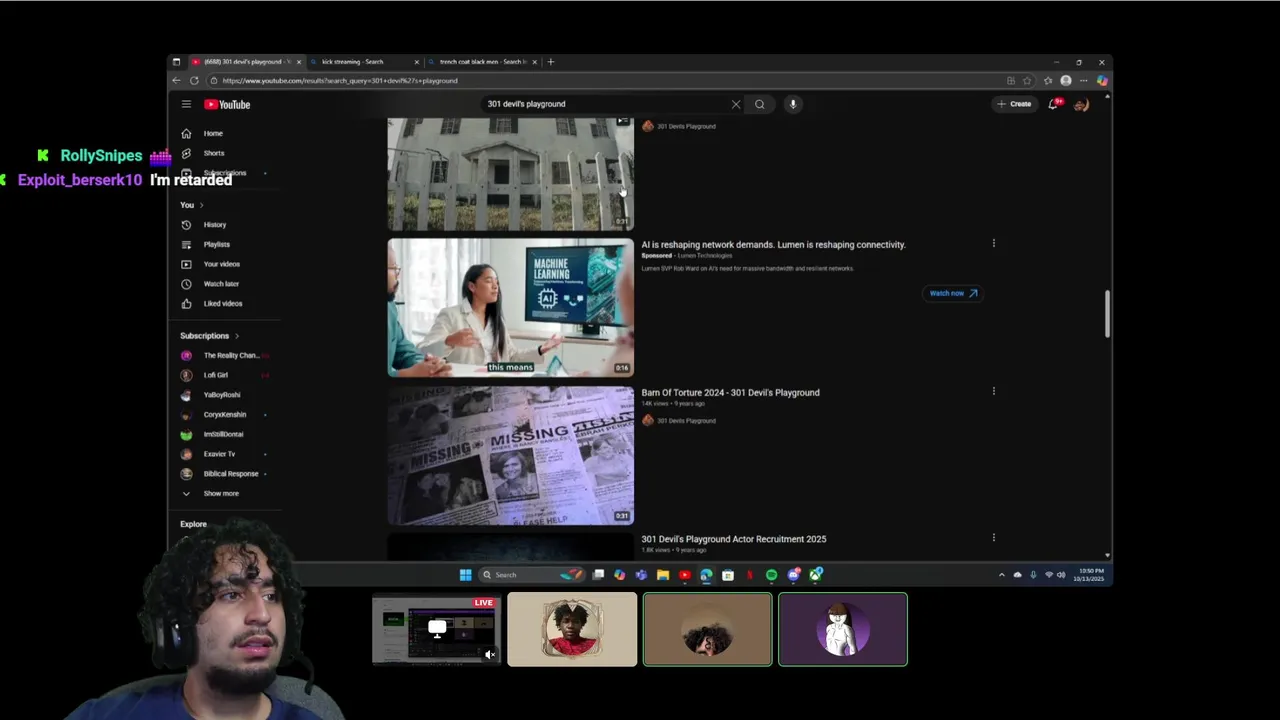Screen dimensions: 1280x720
Task: Open the Copilot icon in the browser toolbar
Action: (x=1101, y=81)
